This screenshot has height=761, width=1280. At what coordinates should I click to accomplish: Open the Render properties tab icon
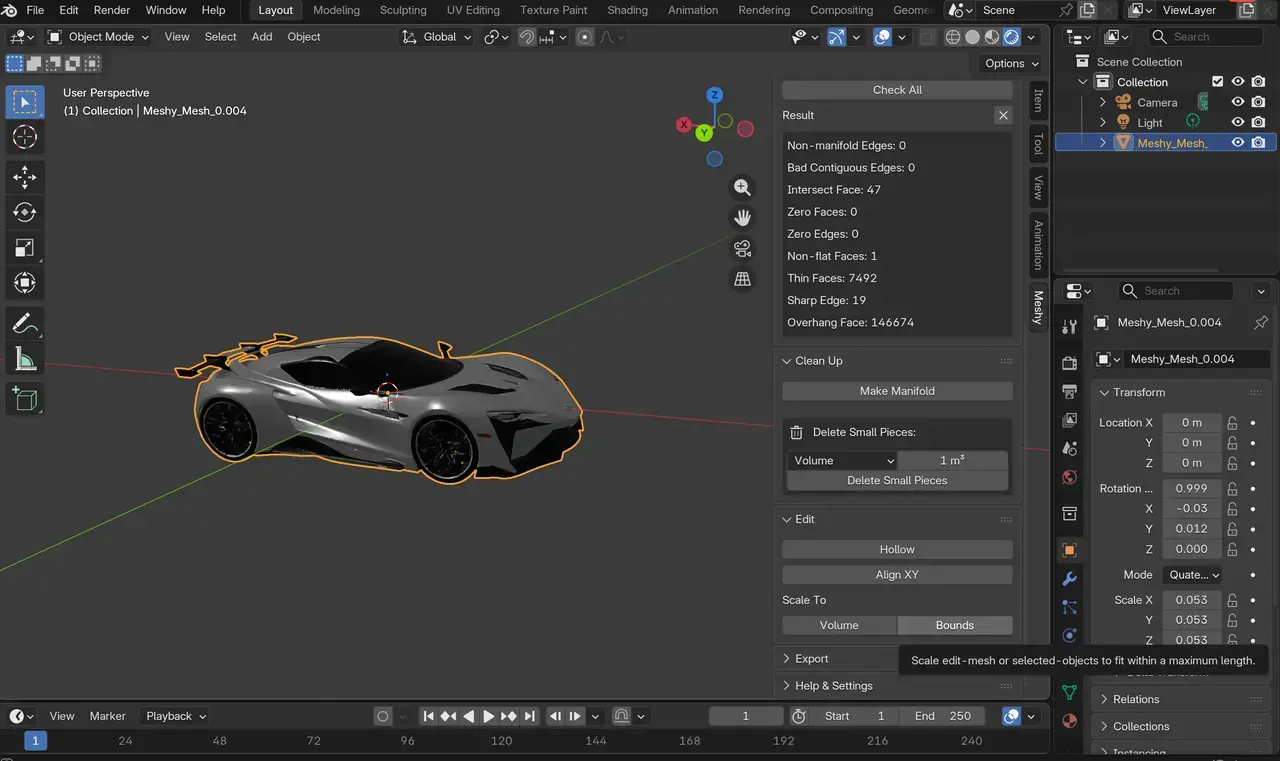1069,362
